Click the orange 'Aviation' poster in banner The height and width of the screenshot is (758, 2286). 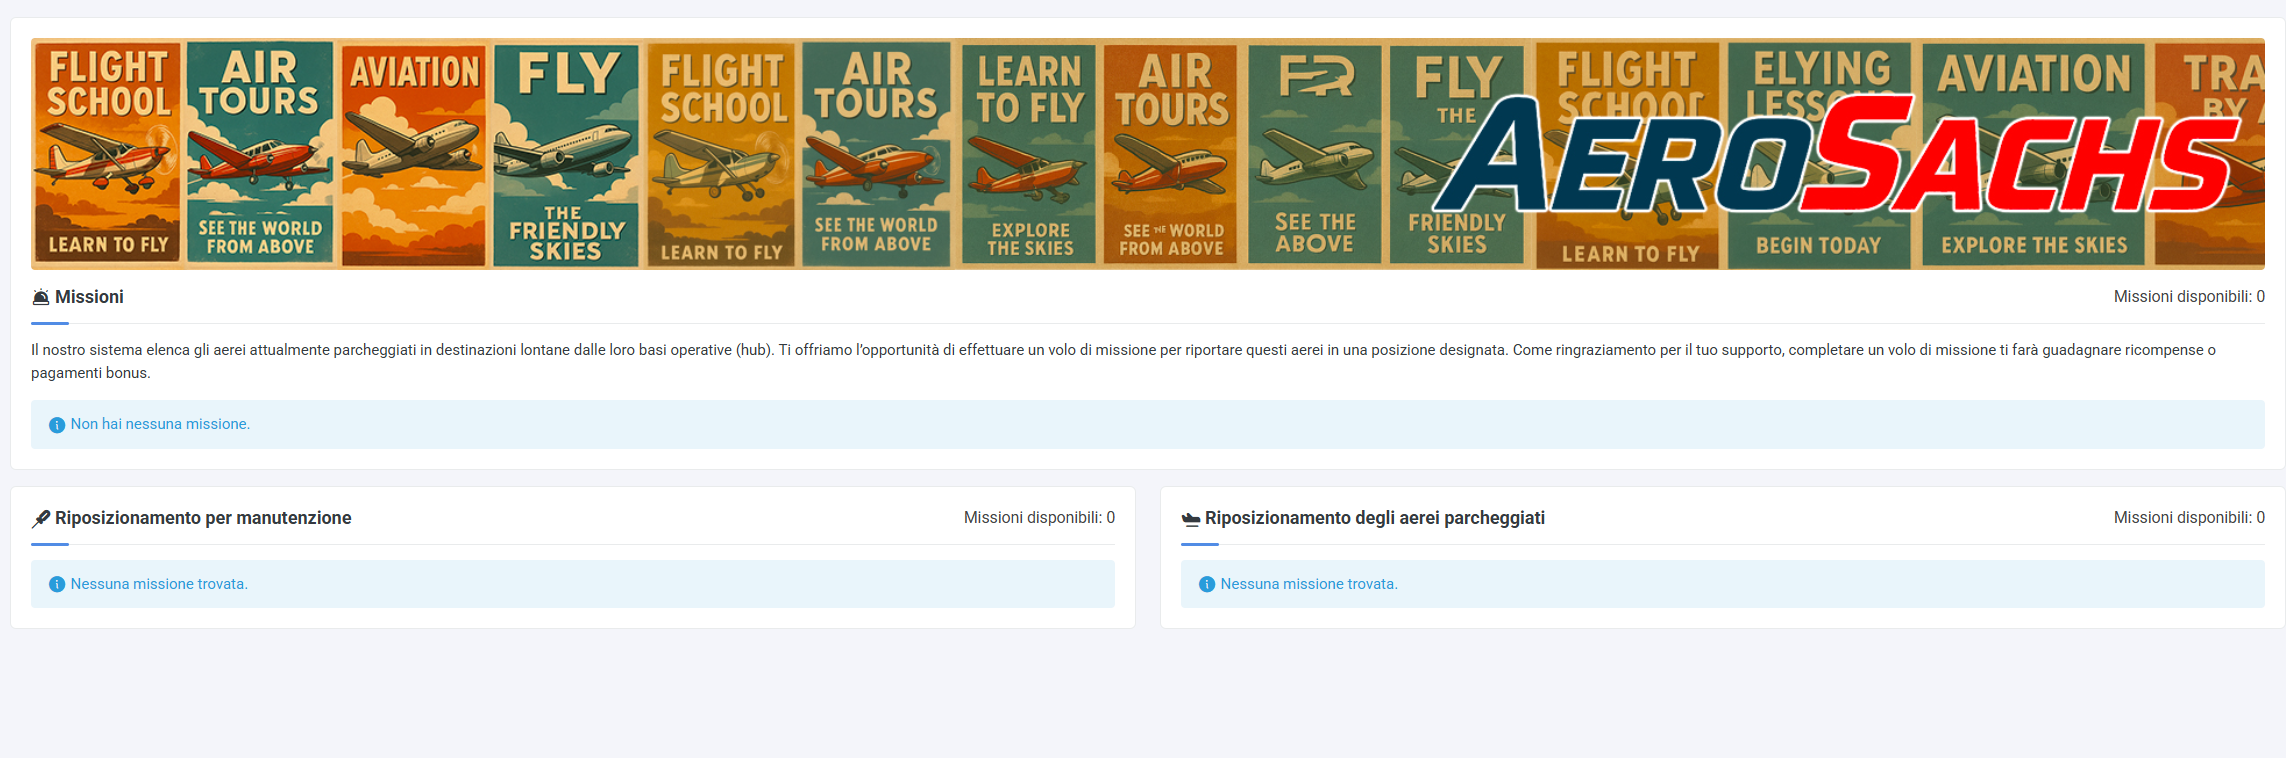[414, 155]
